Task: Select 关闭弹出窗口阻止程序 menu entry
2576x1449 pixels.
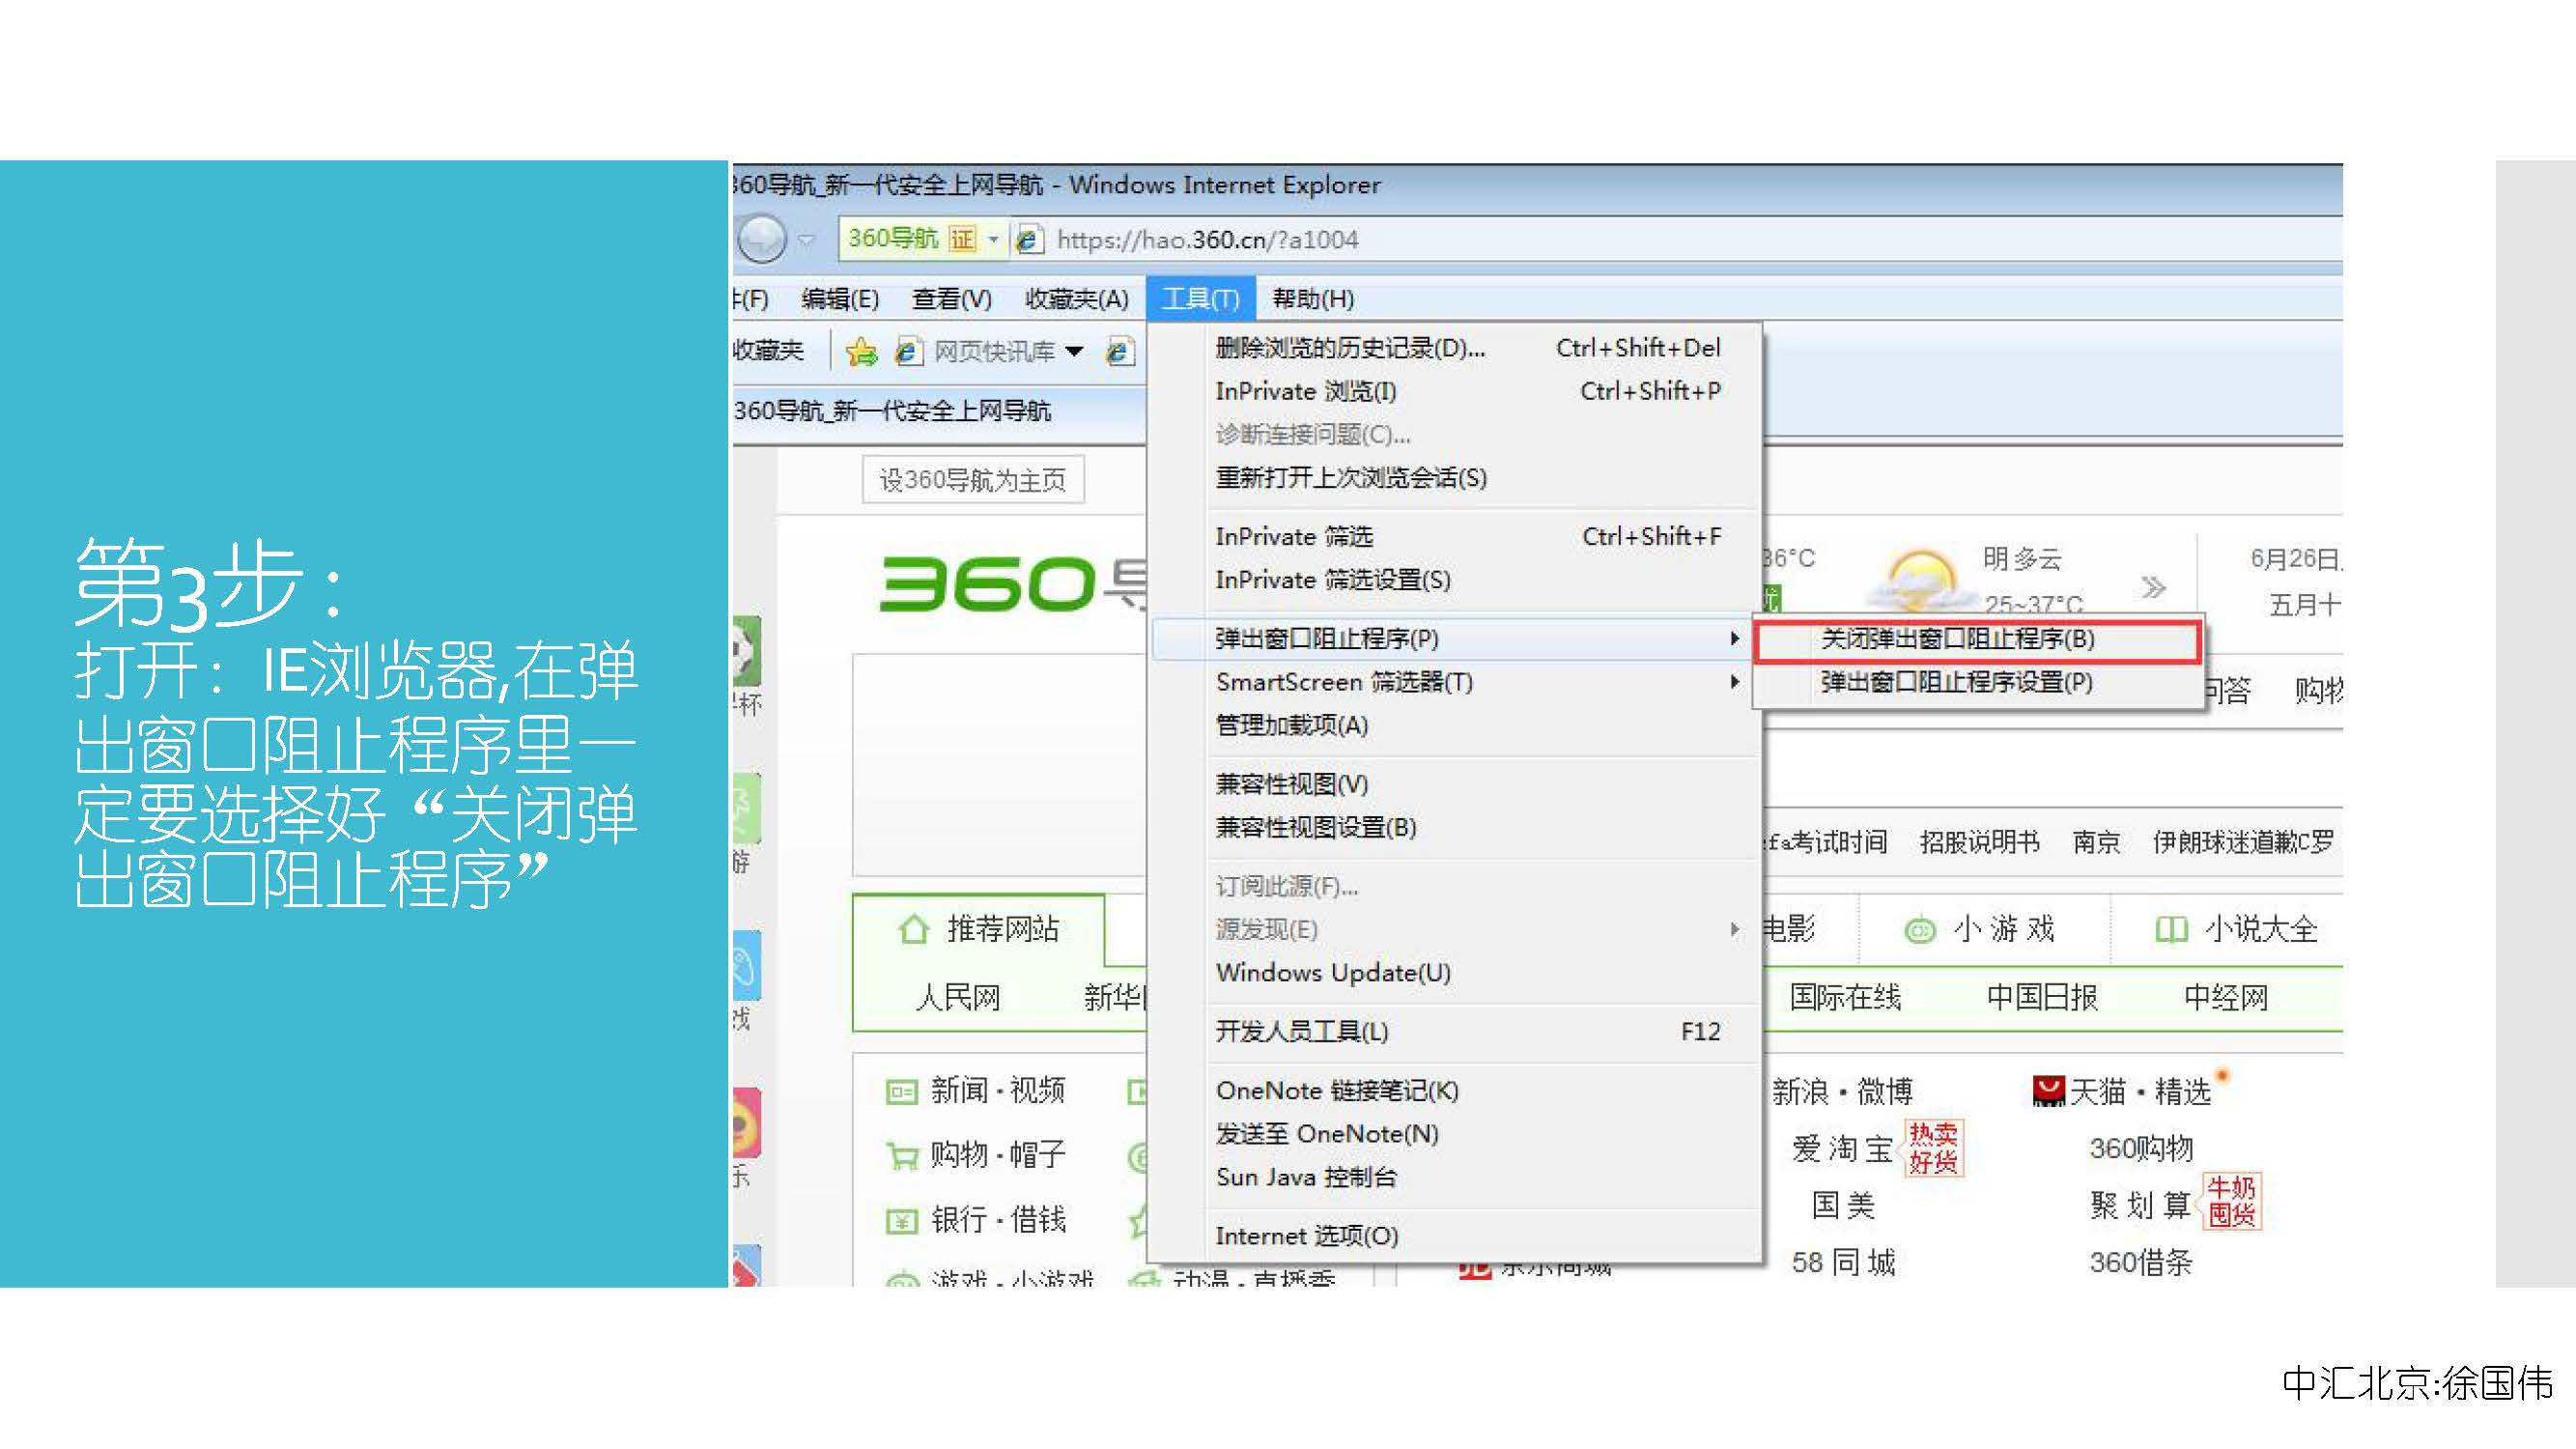Action: click(1957, 639)
